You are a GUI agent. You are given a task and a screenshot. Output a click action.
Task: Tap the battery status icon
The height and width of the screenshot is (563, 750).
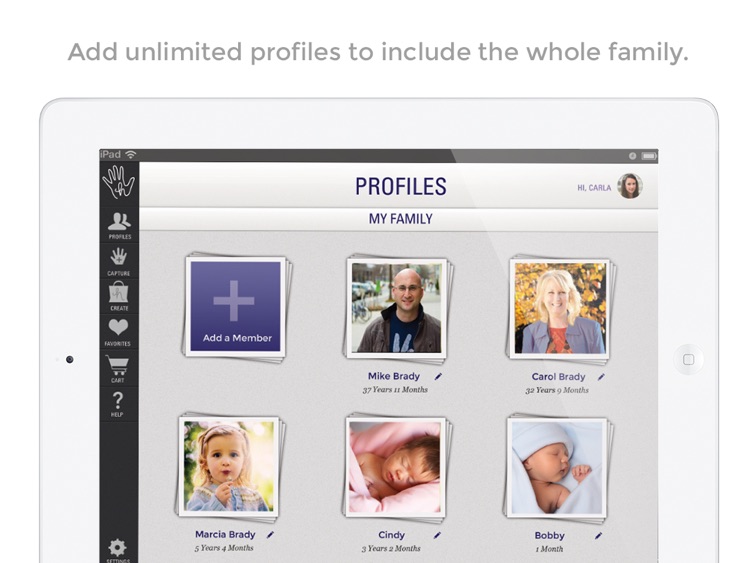pyautogui.click(x=649, y=156)
